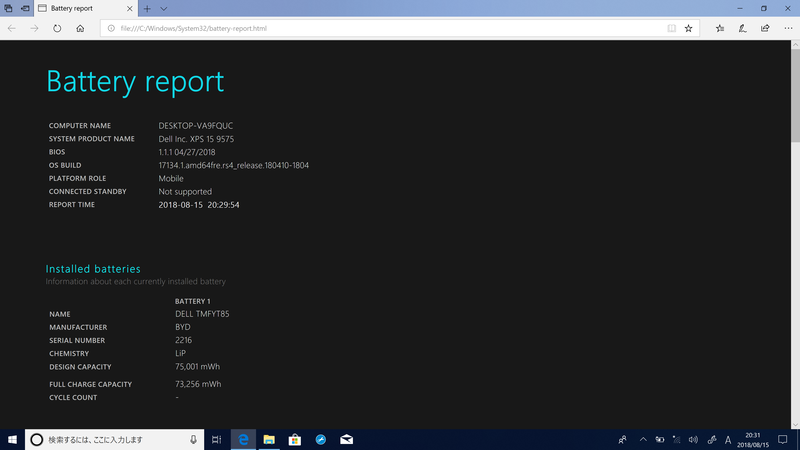
Task: Click the browser back arrow
Action: pyautogui.click(x=12, y=29)
